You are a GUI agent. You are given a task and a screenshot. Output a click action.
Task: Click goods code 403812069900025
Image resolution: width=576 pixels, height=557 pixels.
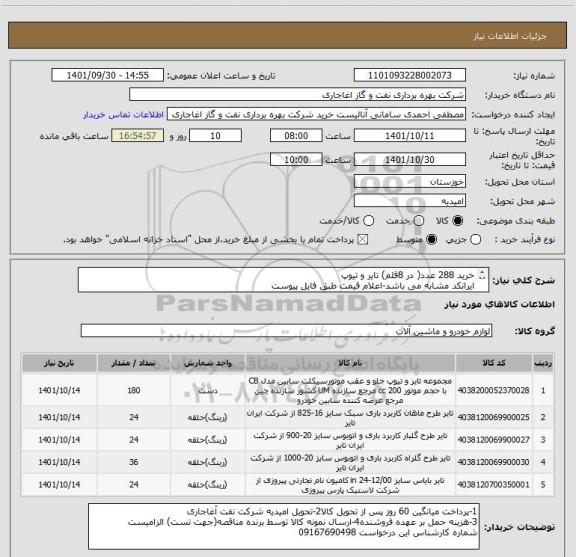[493, 417]
